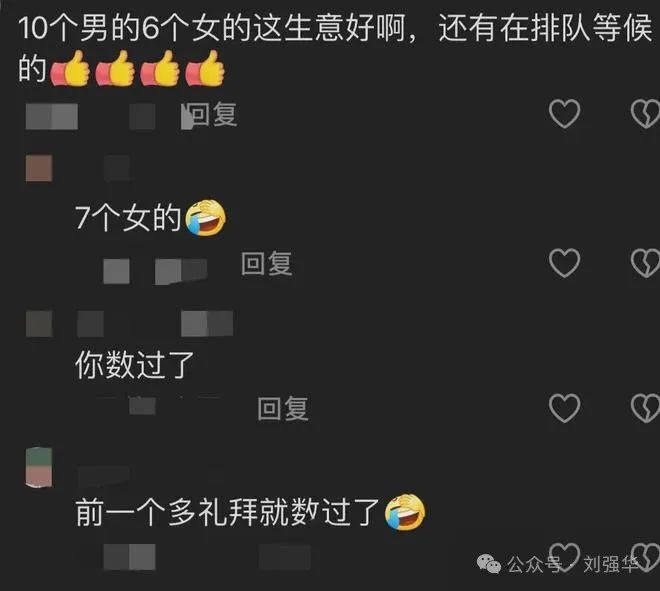This screenshot has width=660, height=591.
Task: Dislike the first comment with broken heart
Action: pyautogui.click(x=645, y=114)
